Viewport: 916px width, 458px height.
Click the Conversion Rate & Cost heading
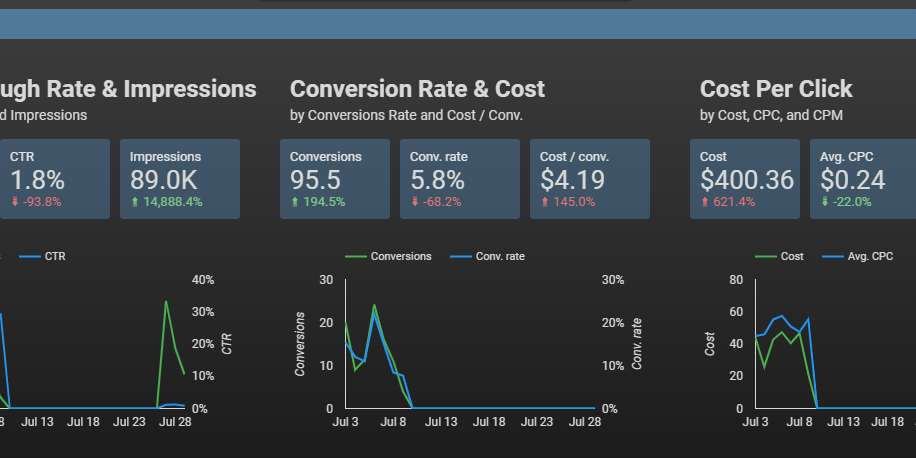(417, 89)
